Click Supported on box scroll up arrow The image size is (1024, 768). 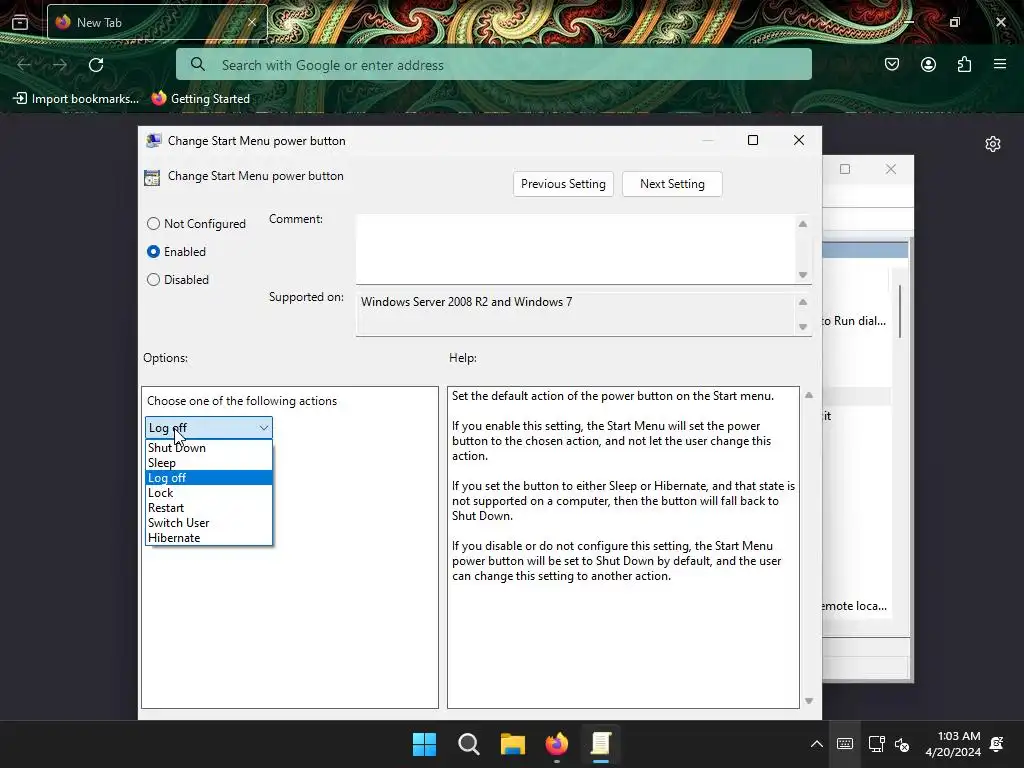(x=803, y=302)
